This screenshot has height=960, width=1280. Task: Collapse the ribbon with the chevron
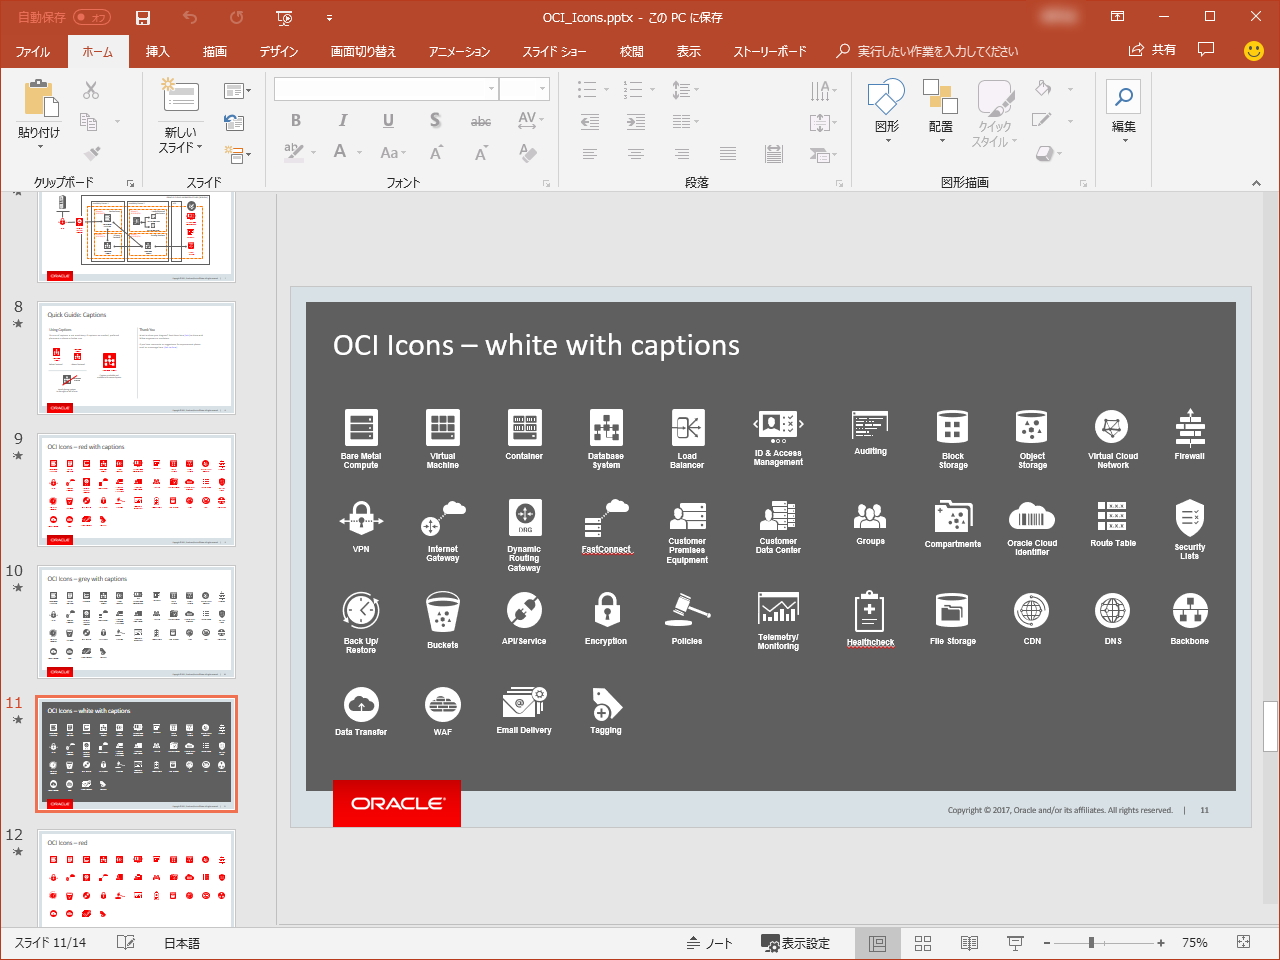point(1256,183)
